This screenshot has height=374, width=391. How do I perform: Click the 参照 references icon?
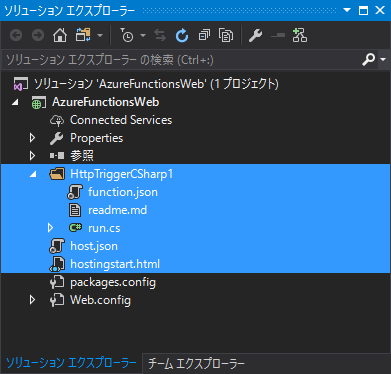(x=57, y=156)
